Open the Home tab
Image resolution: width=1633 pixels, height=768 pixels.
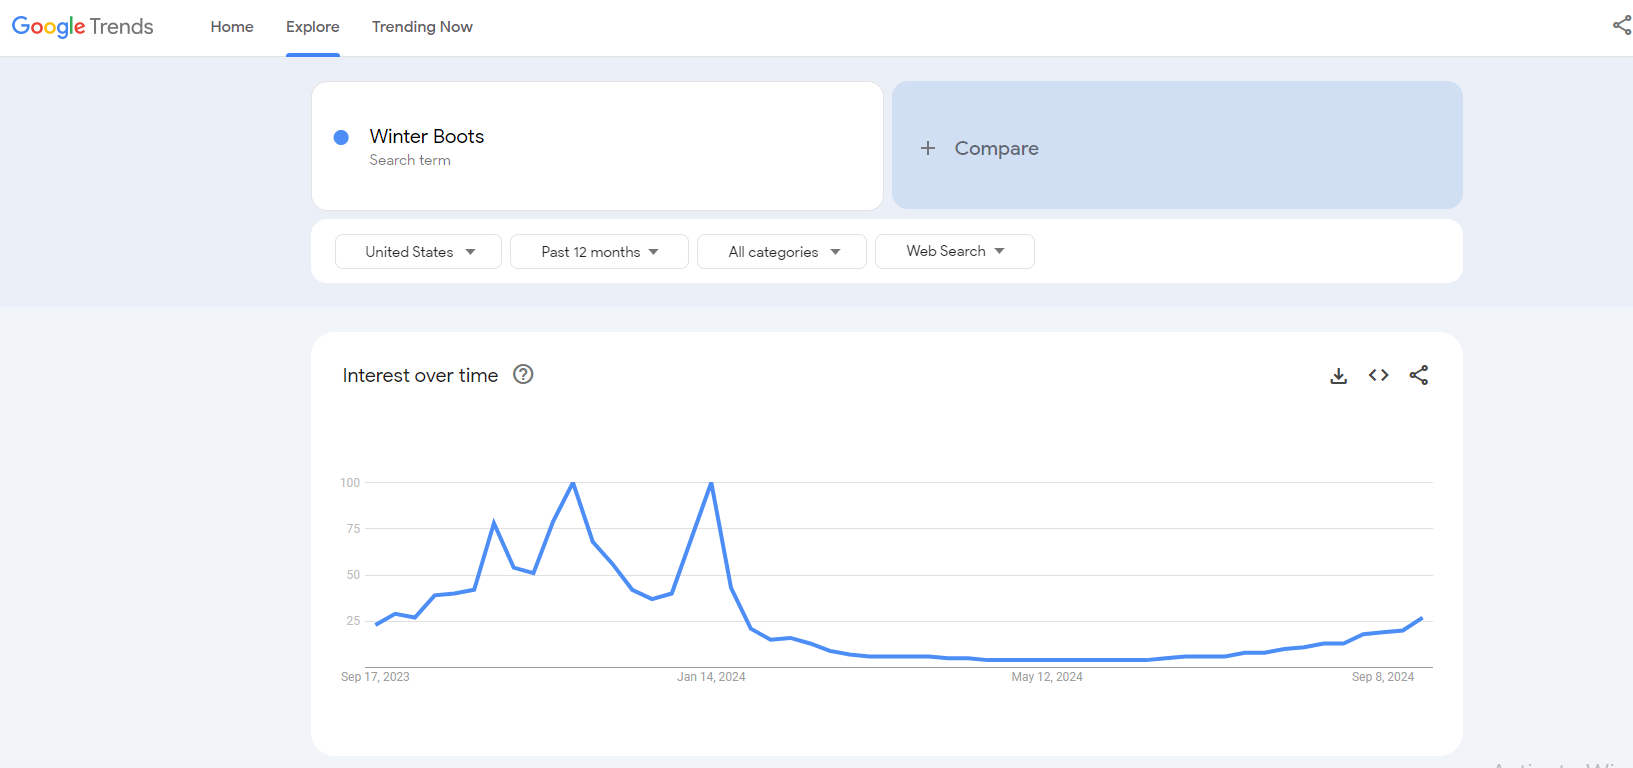[232, 27]
